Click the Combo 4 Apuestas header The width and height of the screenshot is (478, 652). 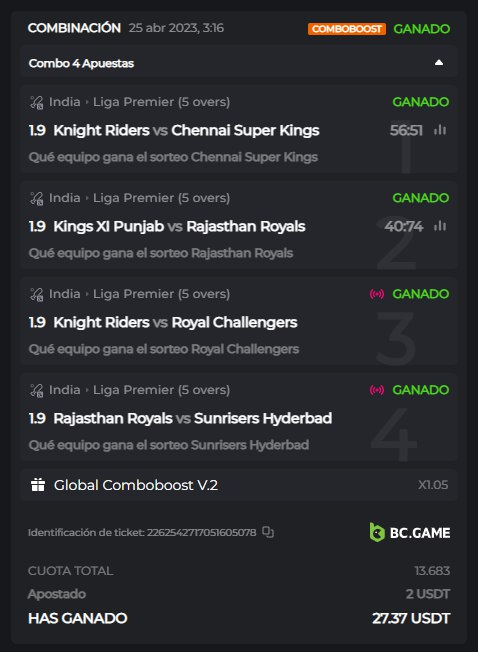(239, 63)
